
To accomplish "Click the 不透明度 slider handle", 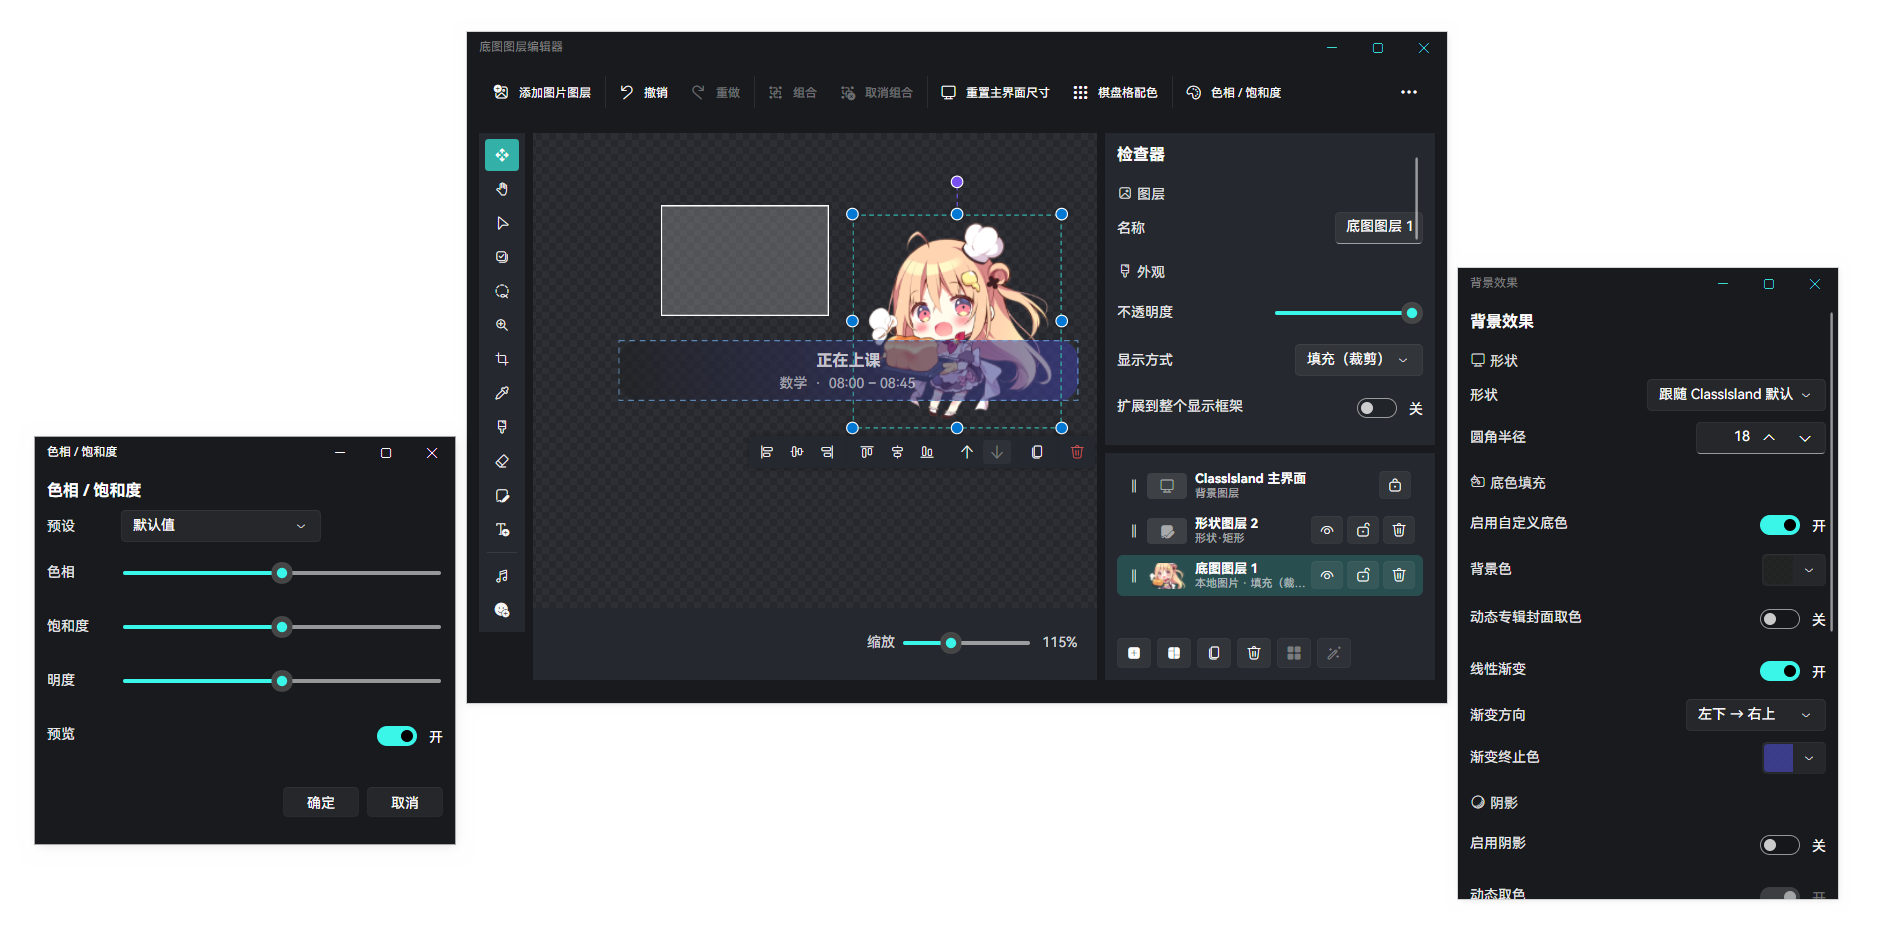I will tap(1412, 313).
